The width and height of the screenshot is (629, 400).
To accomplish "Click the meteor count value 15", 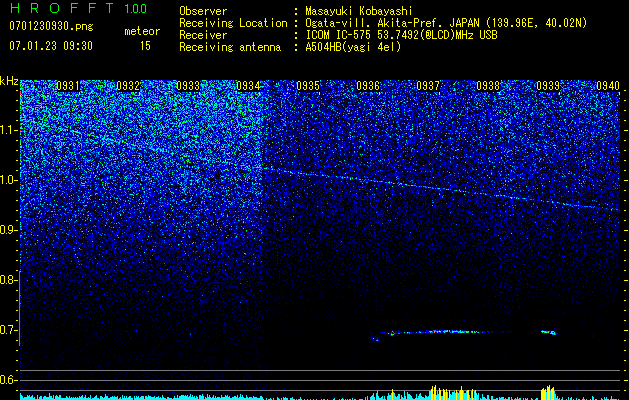I will (x=145, y=46).
